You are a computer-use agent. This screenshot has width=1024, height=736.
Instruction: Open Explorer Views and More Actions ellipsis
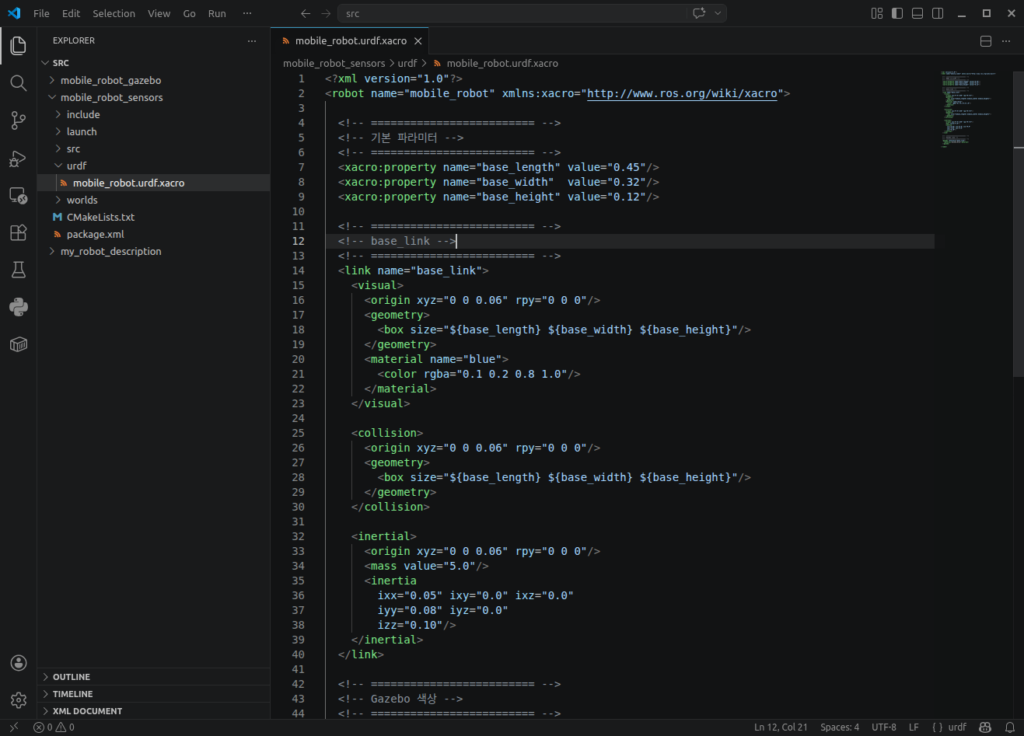pyautogui.click(x=252, y=40)
